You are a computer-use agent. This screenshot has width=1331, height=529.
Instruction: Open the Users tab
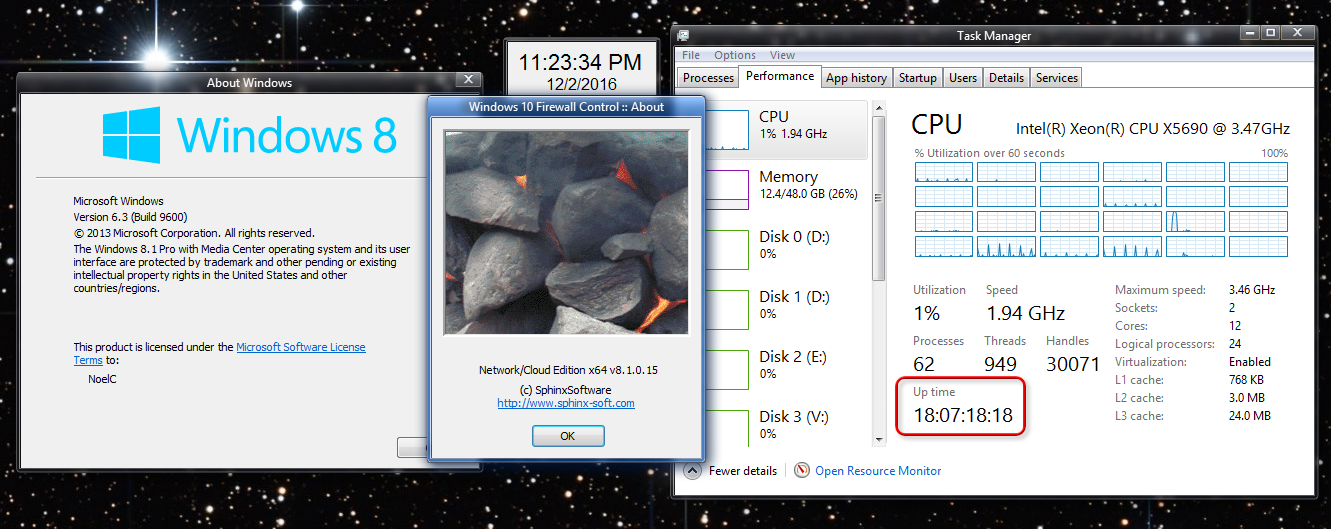(x=963, y=77)
